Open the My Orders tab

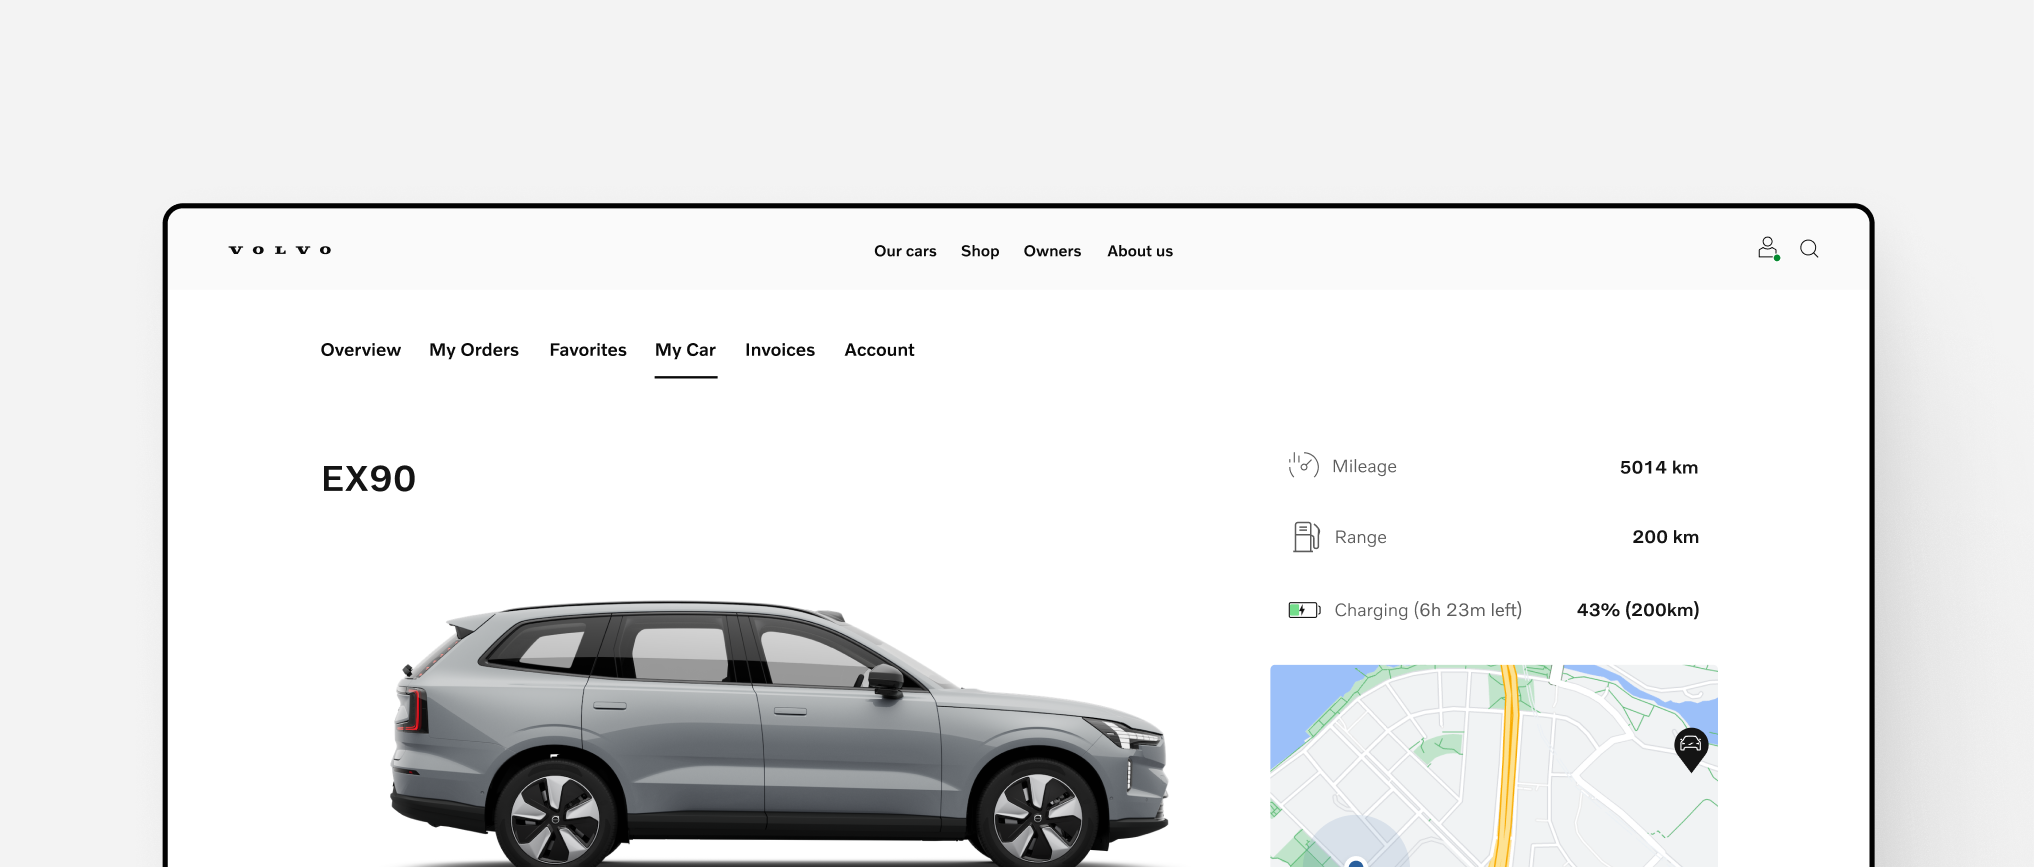(x=474, y=350)
